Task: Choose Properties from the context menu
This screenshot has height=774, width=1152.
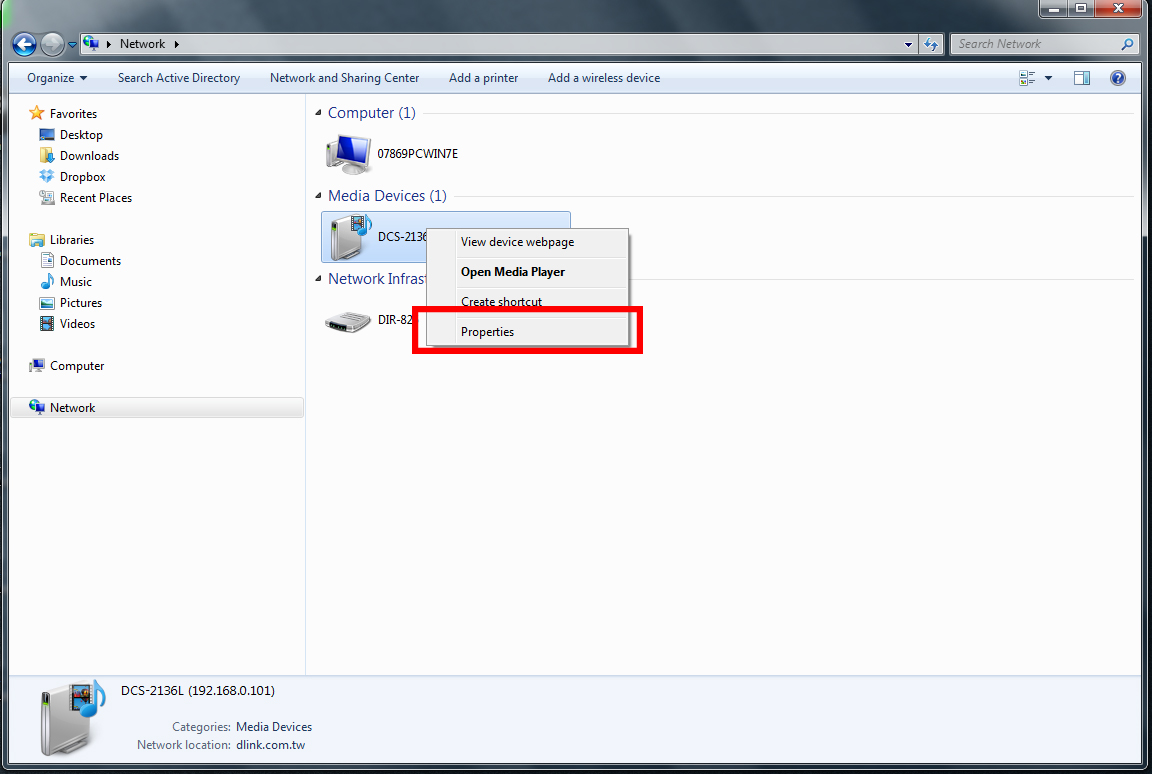Action: (x=487, y=332)
